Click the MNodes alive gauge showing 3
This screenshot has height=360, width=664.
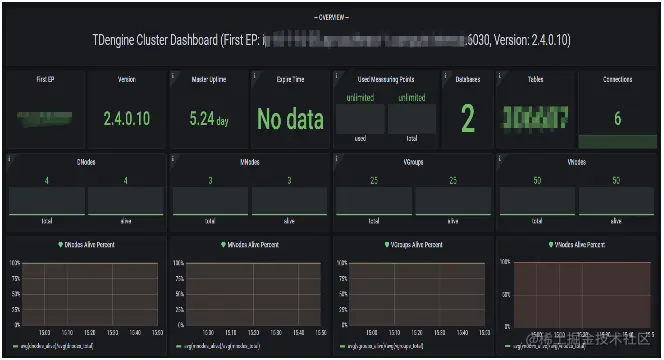[x=289, y=201]
